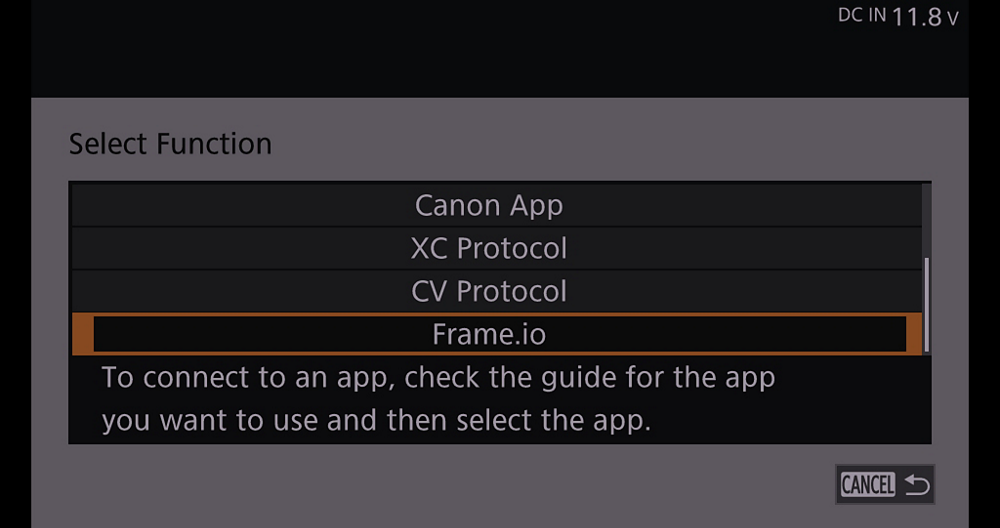
Task: Click the function list scrollbar thumb
Action: click(927, 304)
